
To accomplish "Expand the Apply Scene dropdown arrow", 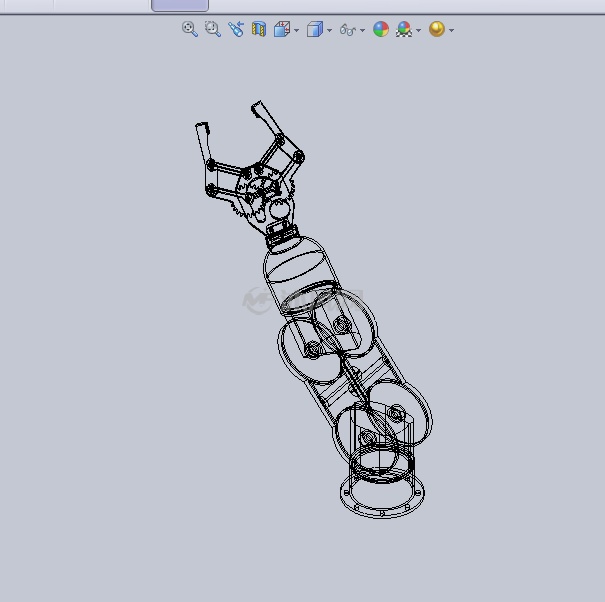I will point(419,30).
